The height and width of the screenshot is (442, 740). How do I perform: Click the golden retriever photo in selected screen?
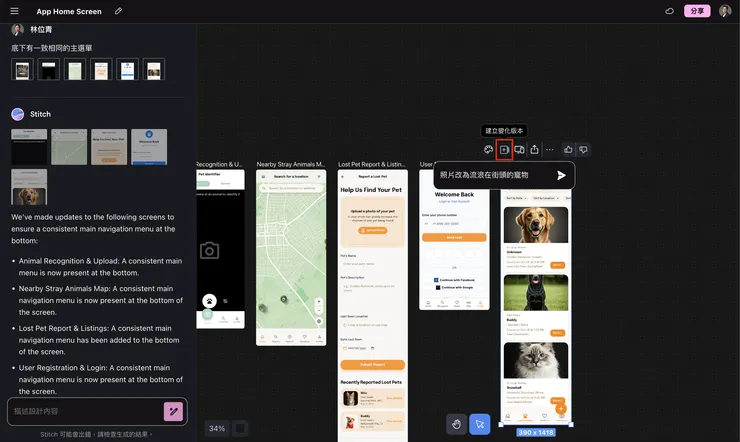click(536, 225)
